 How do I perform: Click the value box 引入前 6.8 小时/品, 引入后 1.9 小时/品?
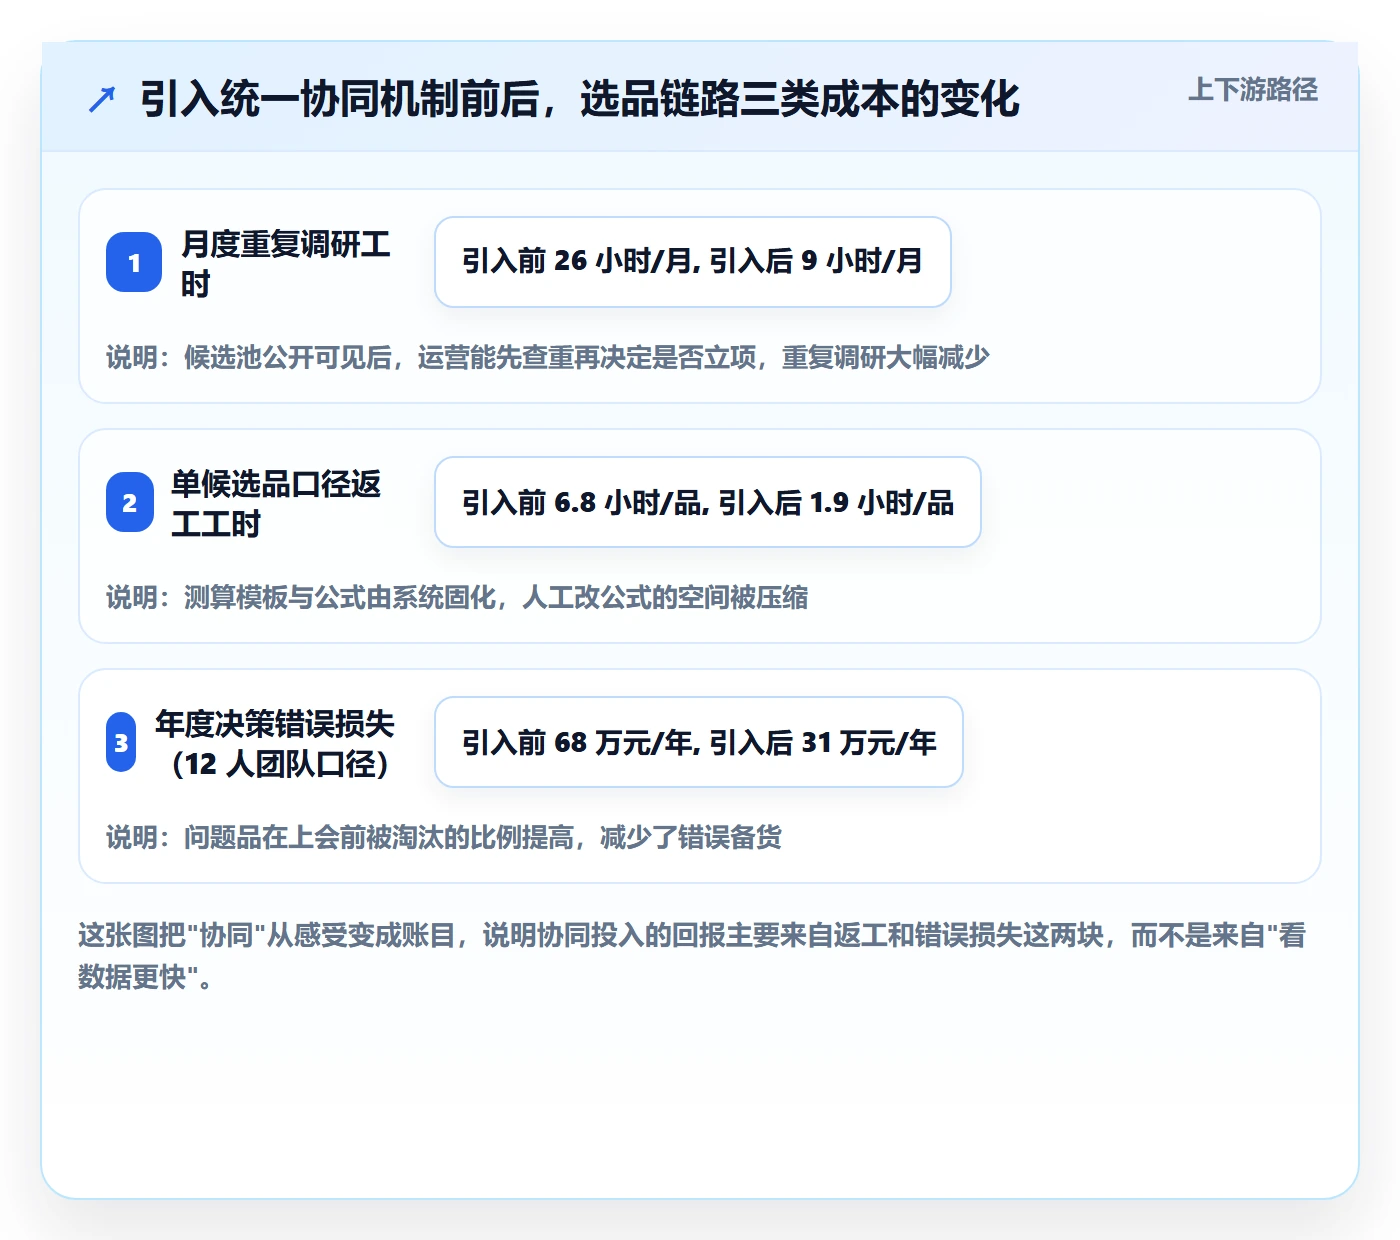tap(707, 502)
